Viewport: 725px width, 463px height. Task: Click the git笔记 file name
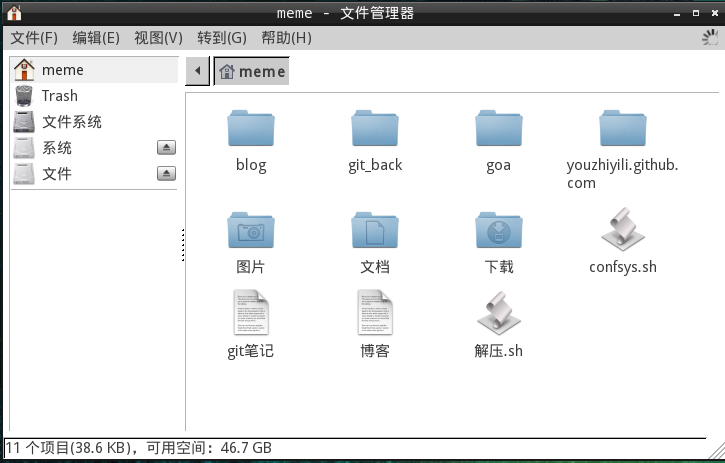(251, 351)
